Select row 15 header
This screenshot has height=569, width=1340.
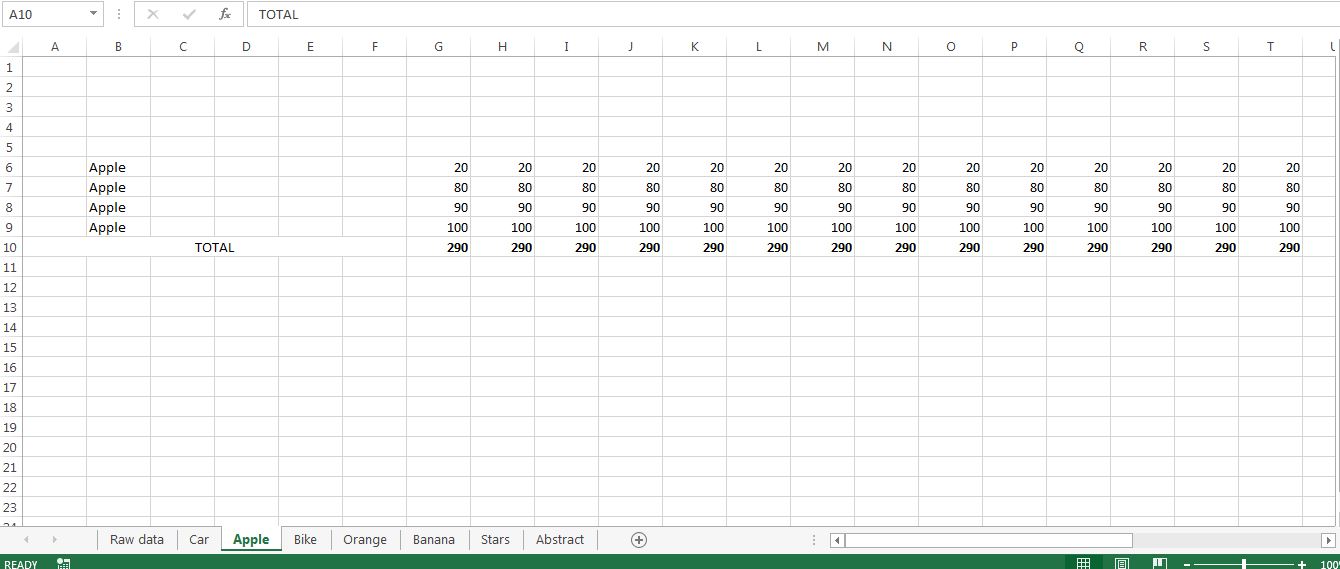coord(11,347)
